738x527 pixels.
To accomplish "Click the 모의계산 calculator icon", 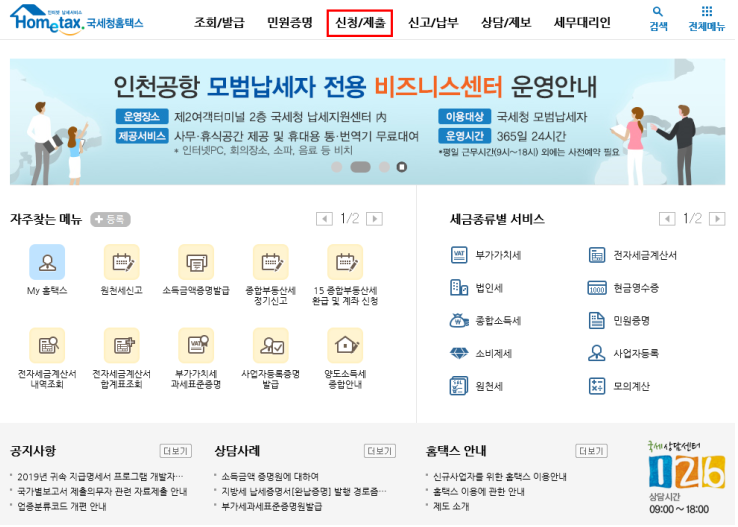I will click(597, 386).
